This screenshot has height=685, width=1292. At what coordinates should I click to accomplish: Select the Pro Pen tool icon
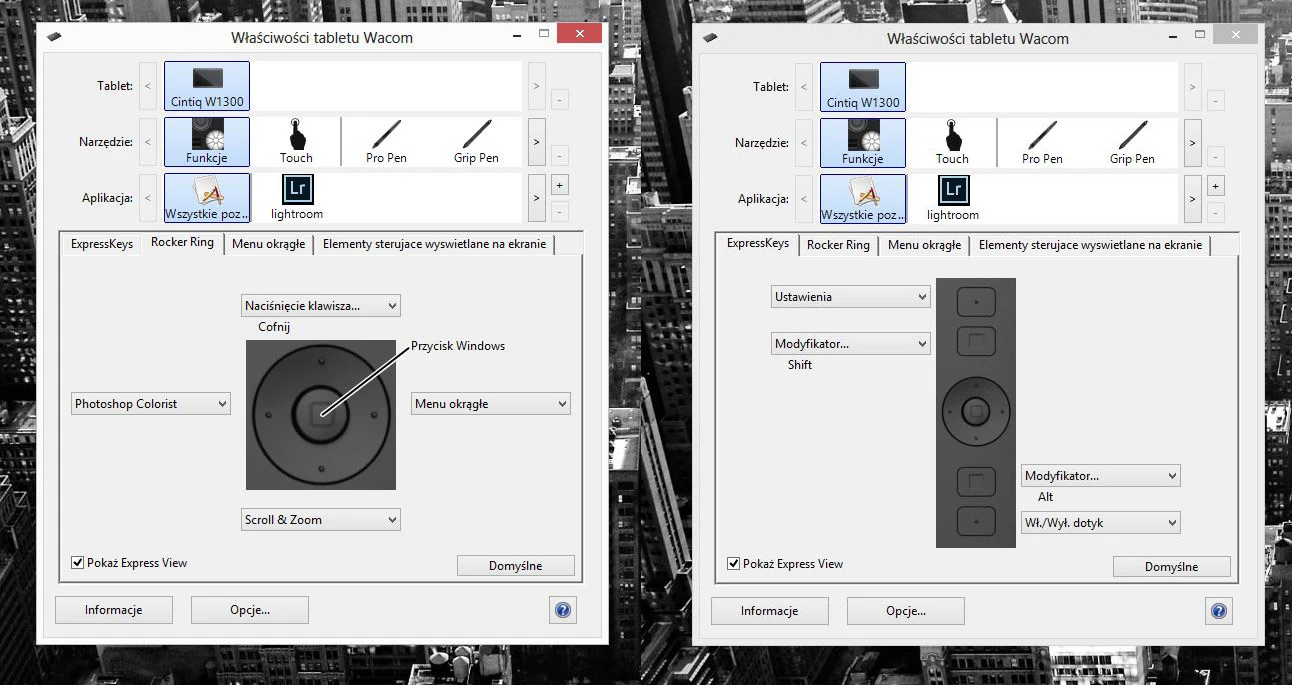[x=388, y=141]
